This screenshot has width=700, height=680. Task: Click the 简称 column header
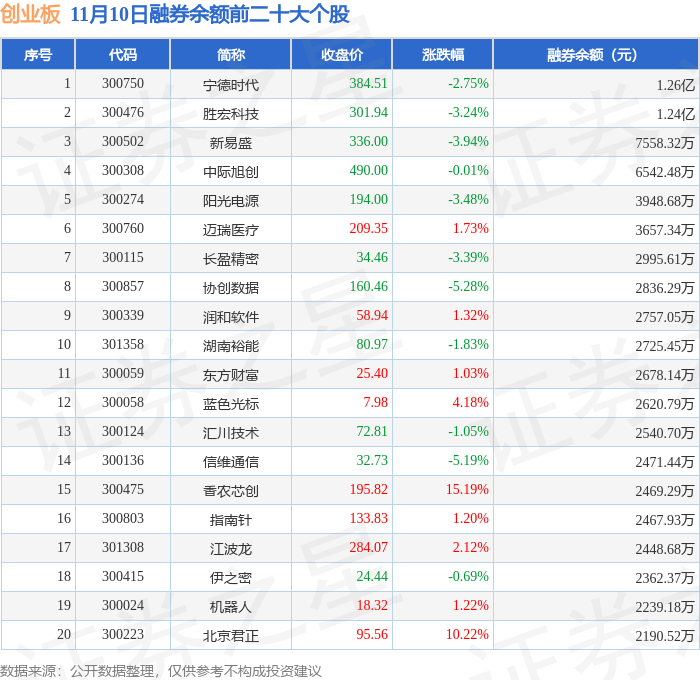pos(231,54)
